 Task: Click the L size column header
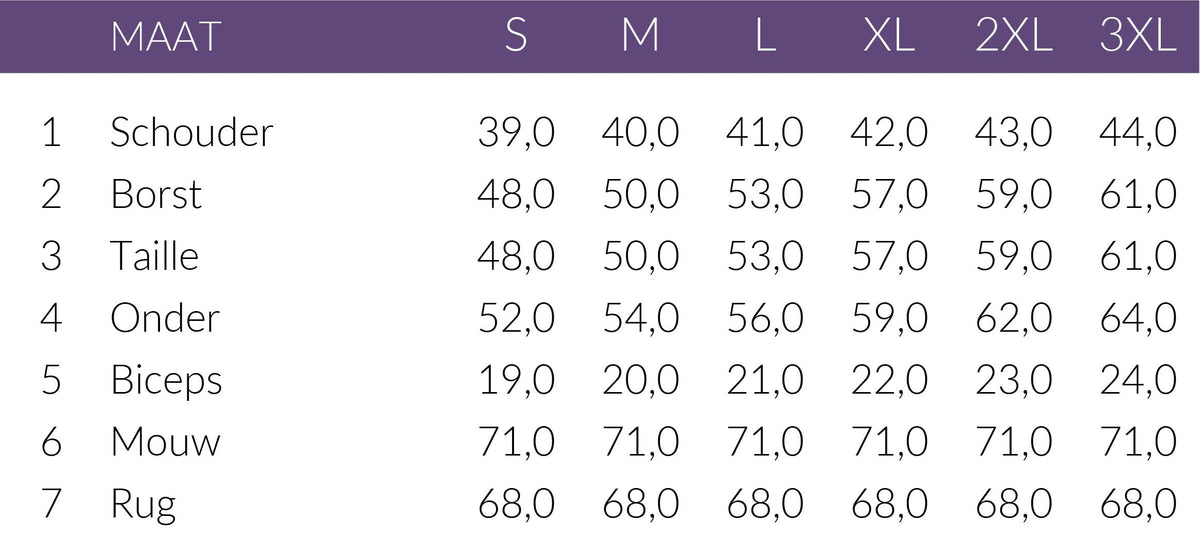click(765, 37)
